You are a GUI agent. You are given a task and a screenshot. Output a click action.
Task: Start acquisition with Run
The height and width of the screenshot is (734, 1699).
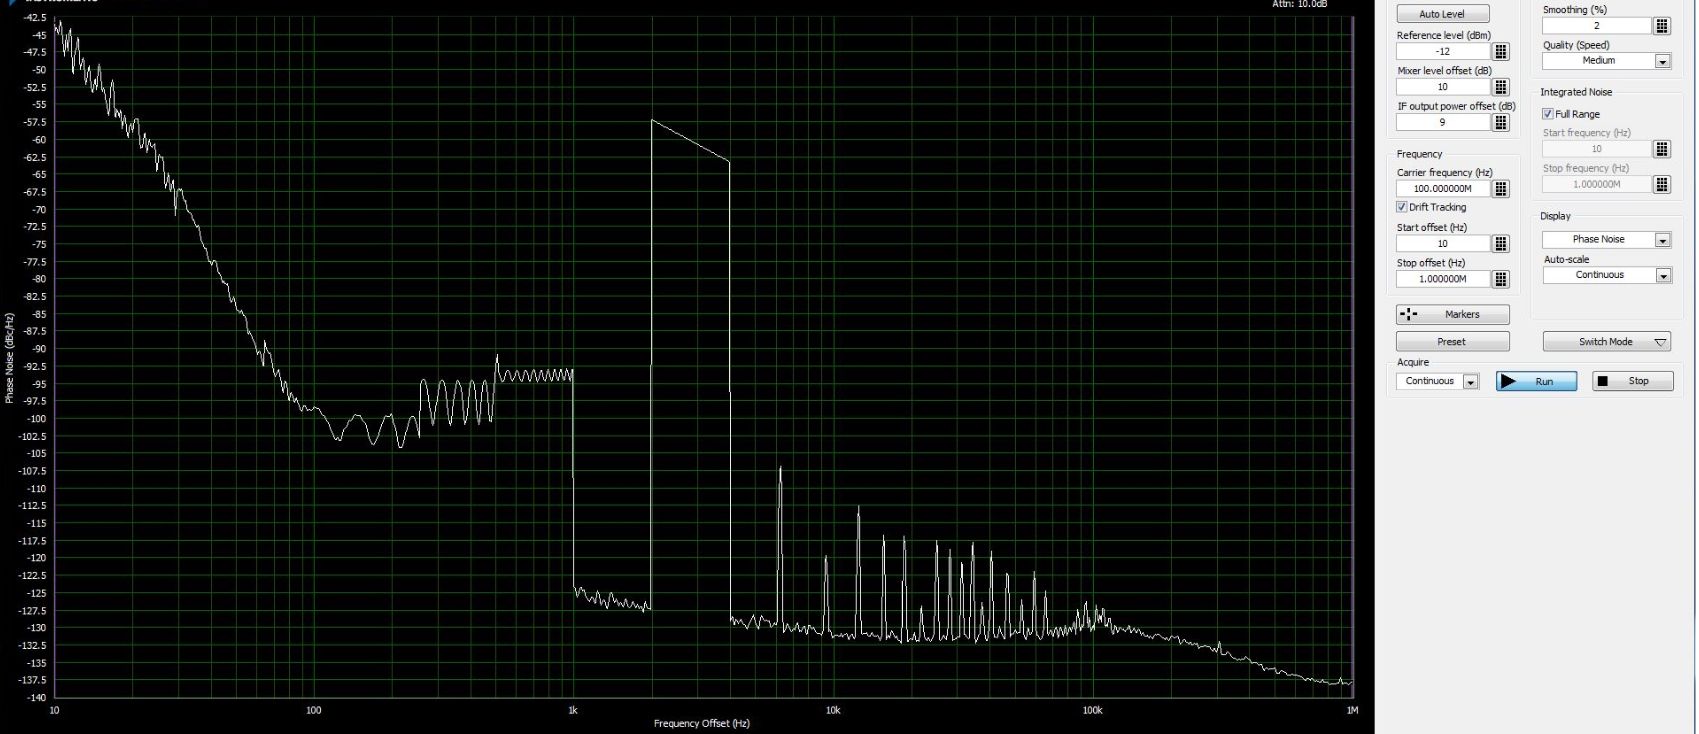pos(1536,381)
